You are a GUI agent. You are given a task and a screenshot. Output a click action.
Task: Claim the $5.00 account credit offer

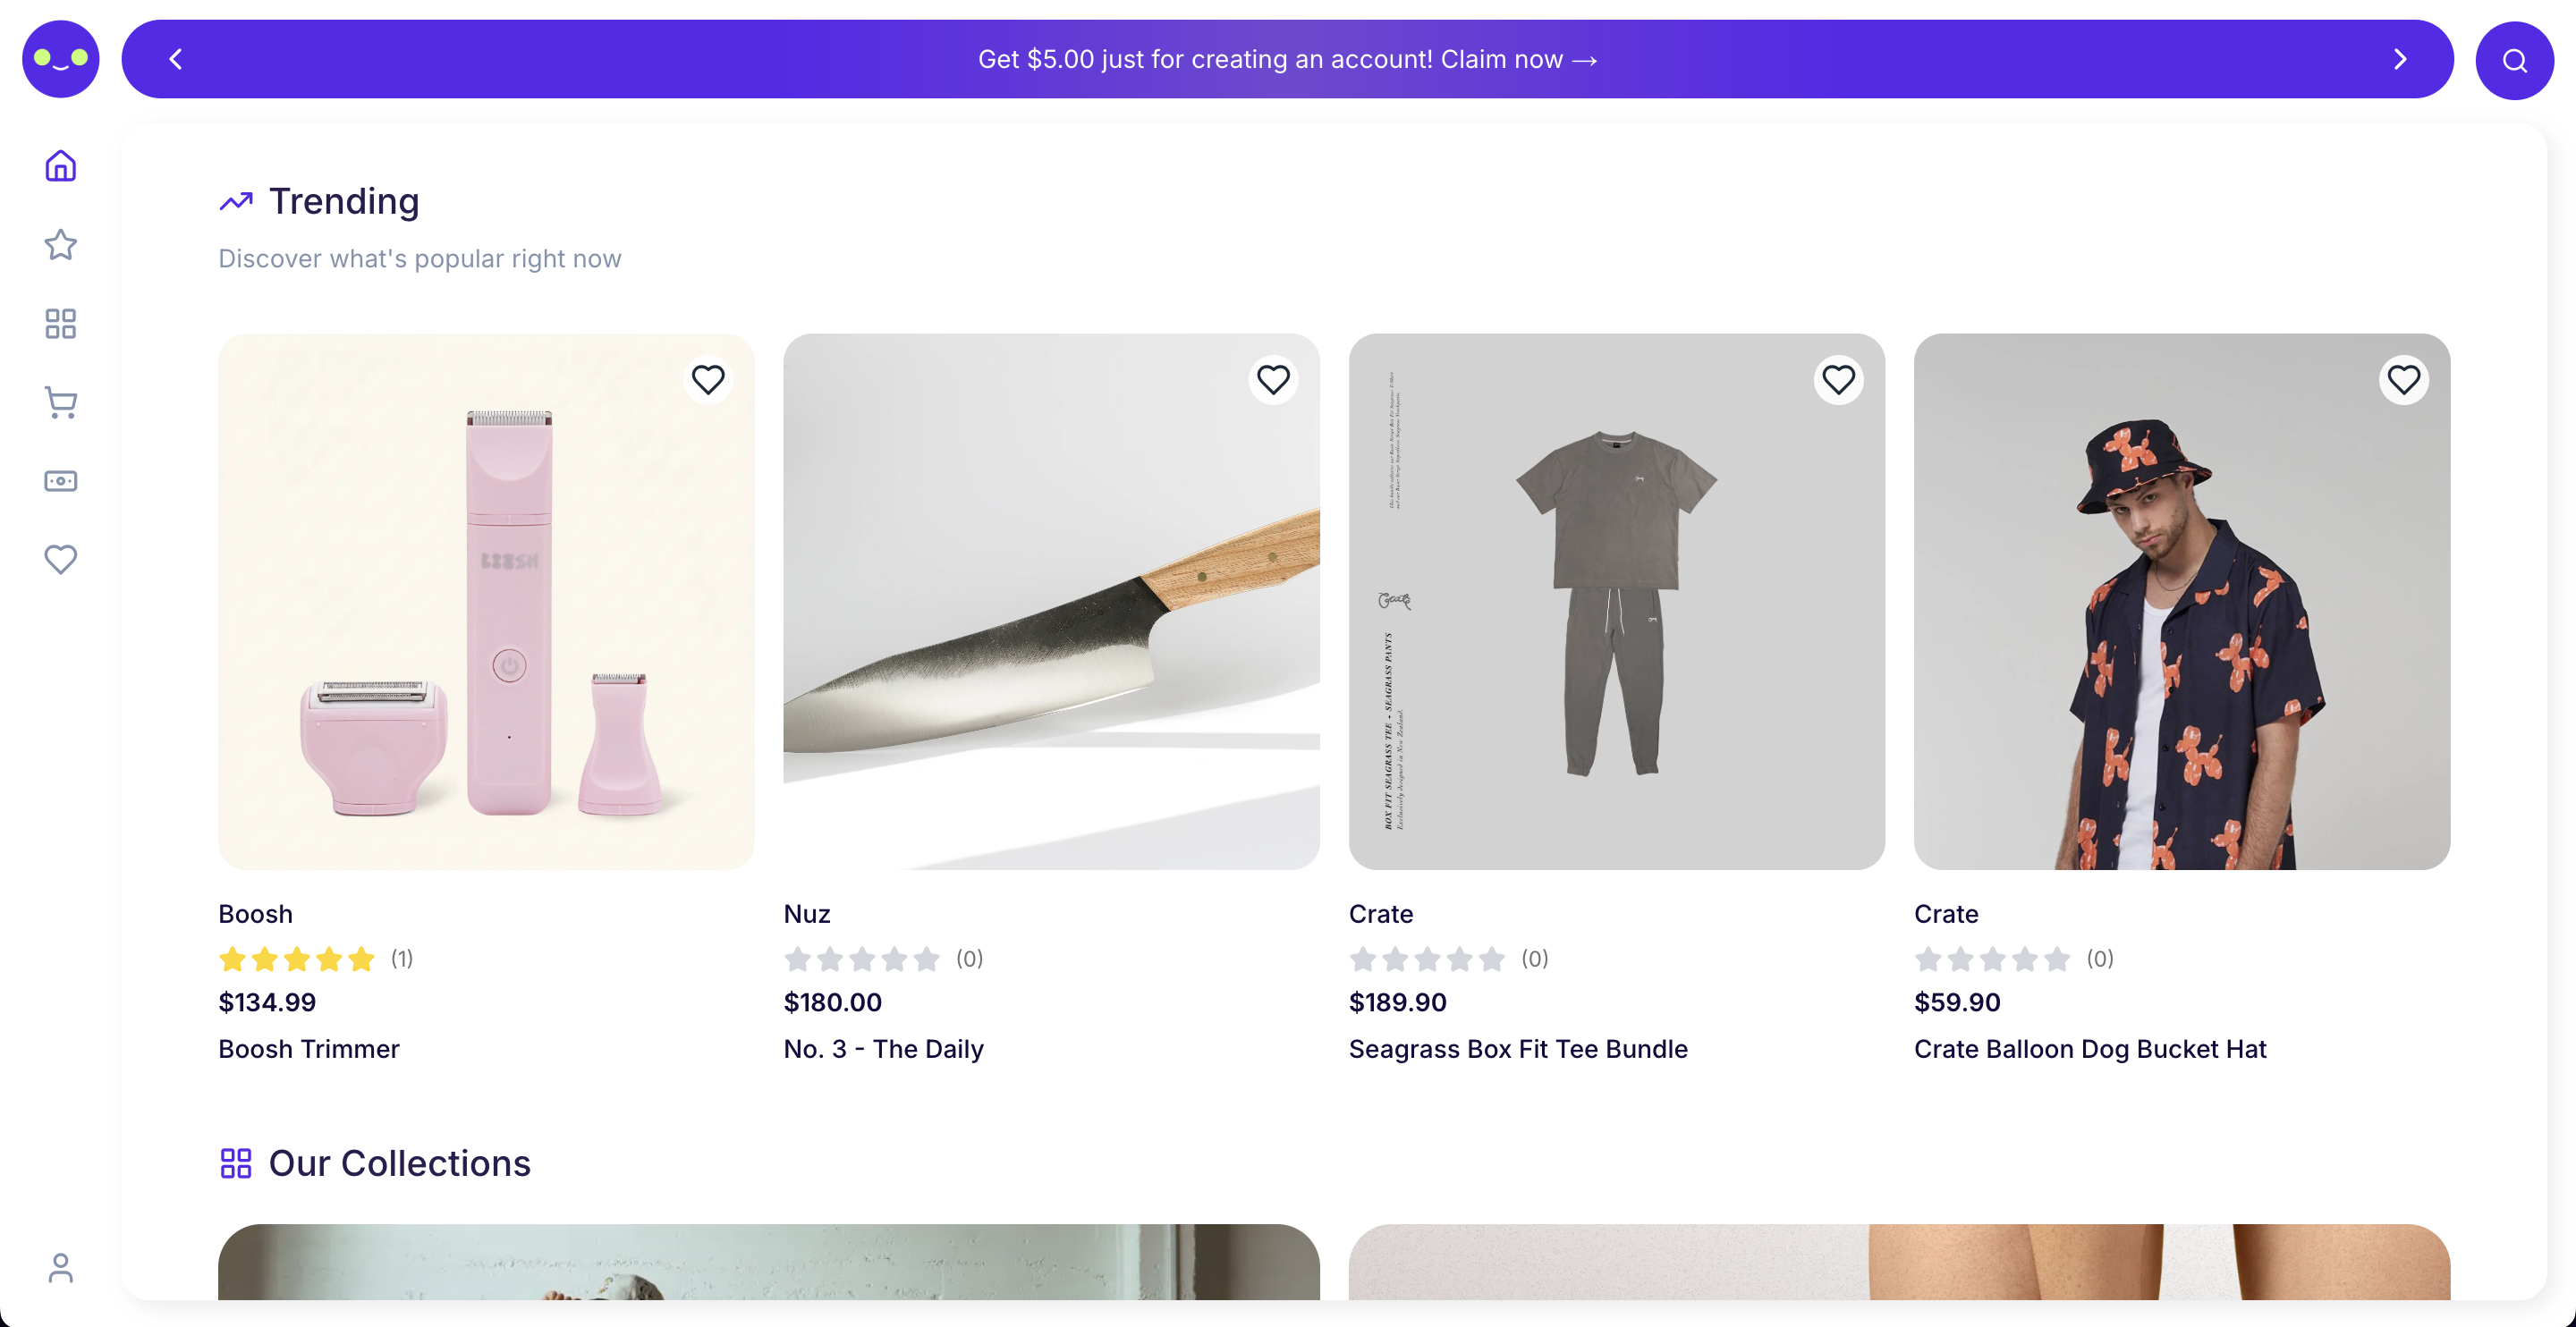pos(1286,59)
